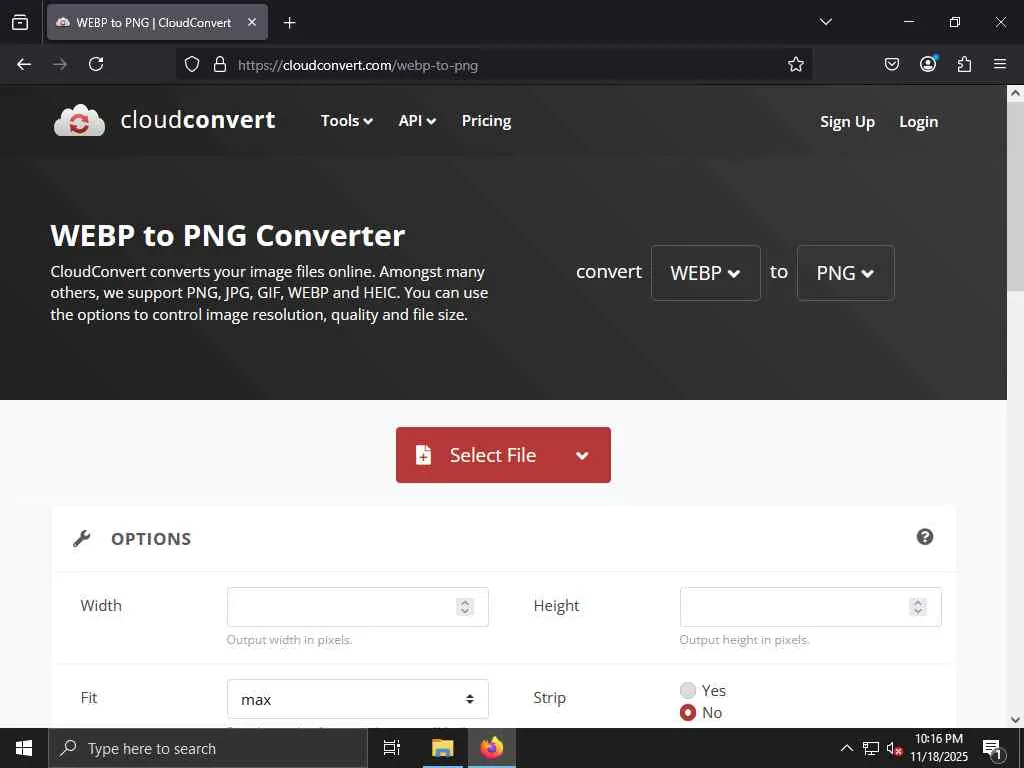Click muted volume tray icon
This screenshot has width=1024, height=768.
(894, 749)
